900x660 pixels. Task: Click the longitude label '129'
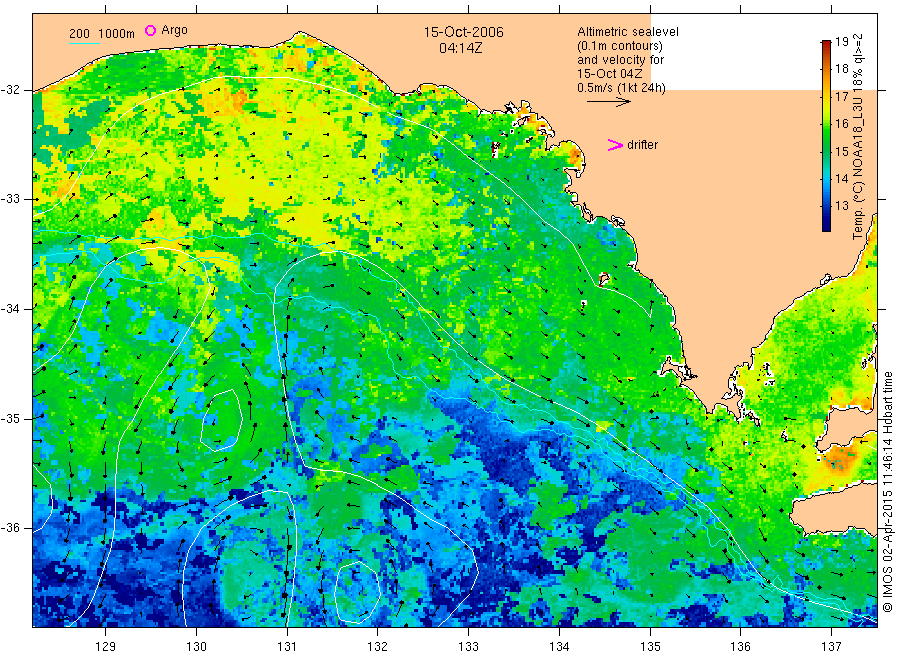[x=106, y=647]
